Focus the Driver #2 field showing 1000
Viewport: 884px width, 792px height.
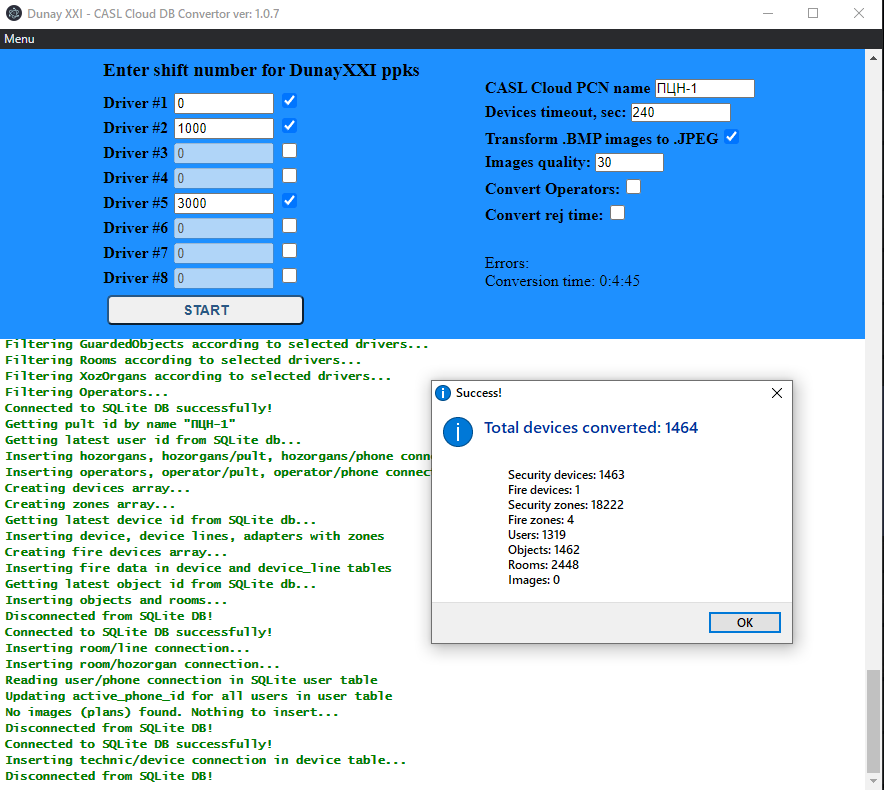224,128
